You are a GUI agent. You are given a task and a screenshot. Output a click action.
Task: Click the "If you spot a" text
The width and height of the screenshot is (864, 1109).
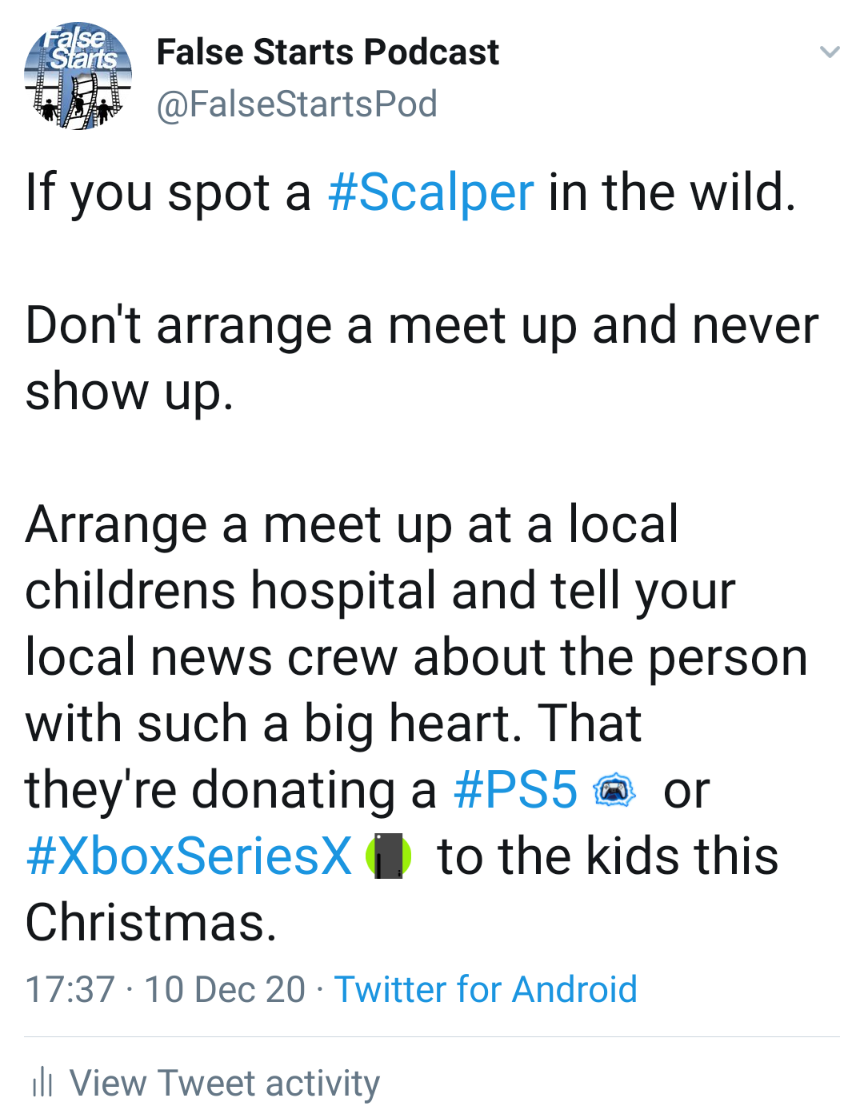click(x=168, y=192)
